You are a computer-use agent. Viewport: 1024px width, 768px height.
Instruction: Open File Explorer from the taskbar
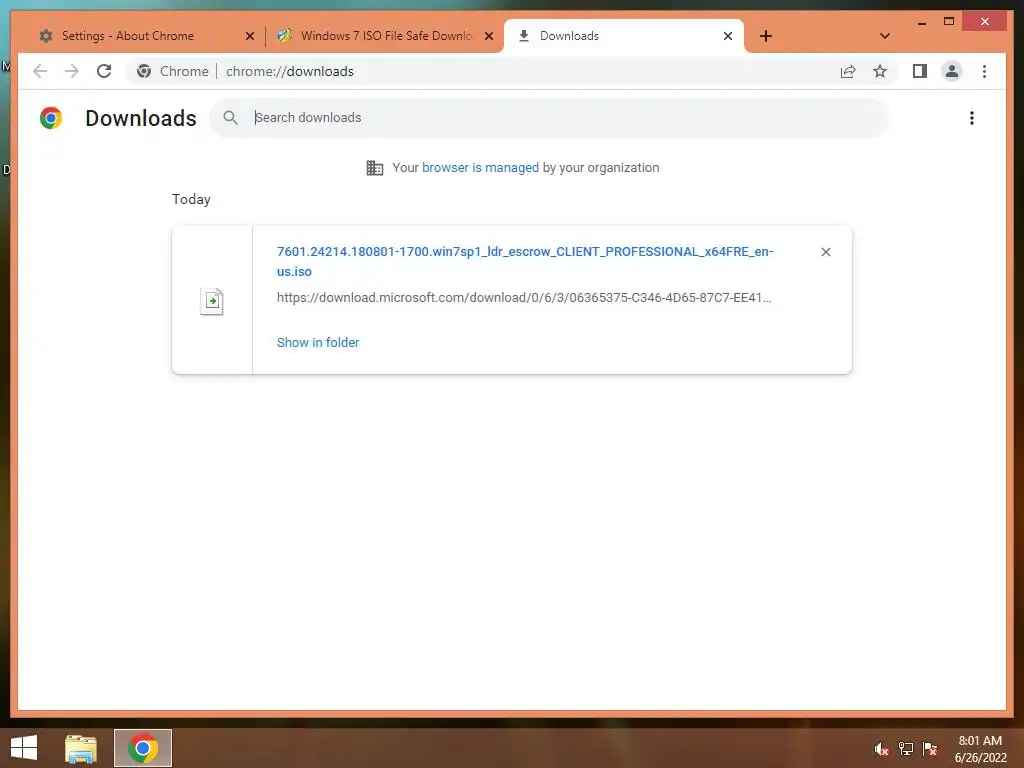tap(80, 748)
